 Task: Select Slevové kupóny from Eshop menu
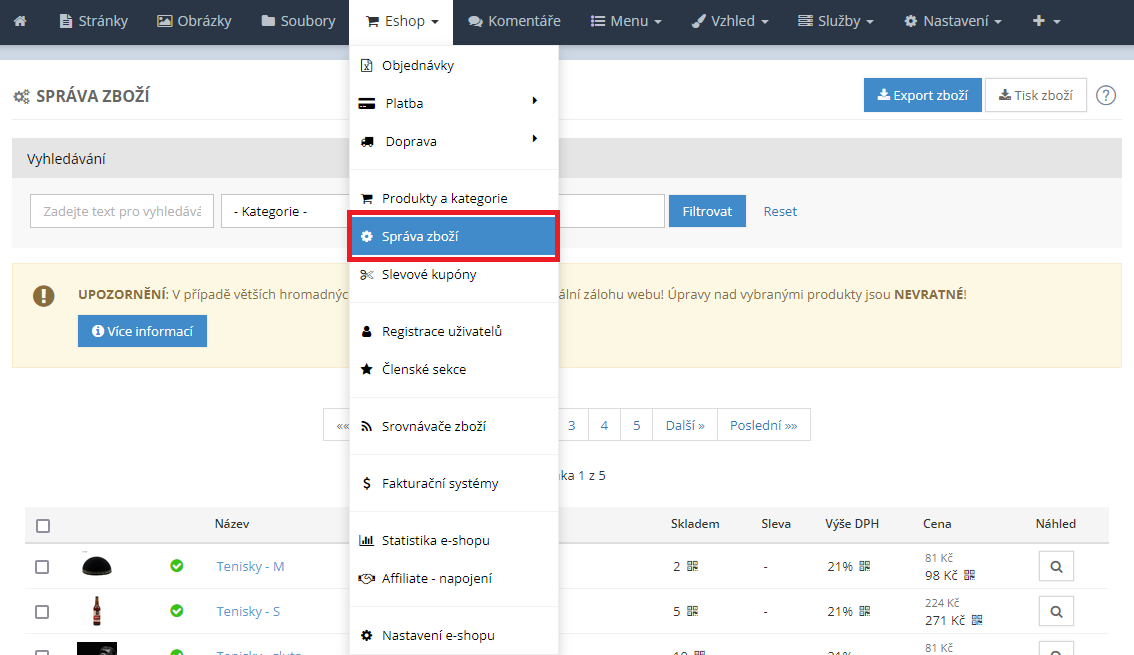pos(429,274)
